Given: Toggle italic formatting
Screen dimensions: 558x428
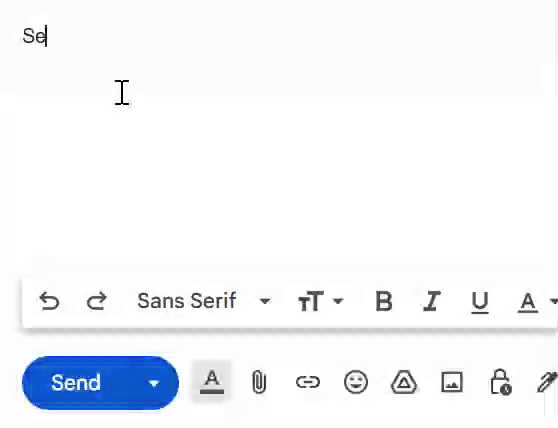Looking at the screenshot, I should coord(431,301).
